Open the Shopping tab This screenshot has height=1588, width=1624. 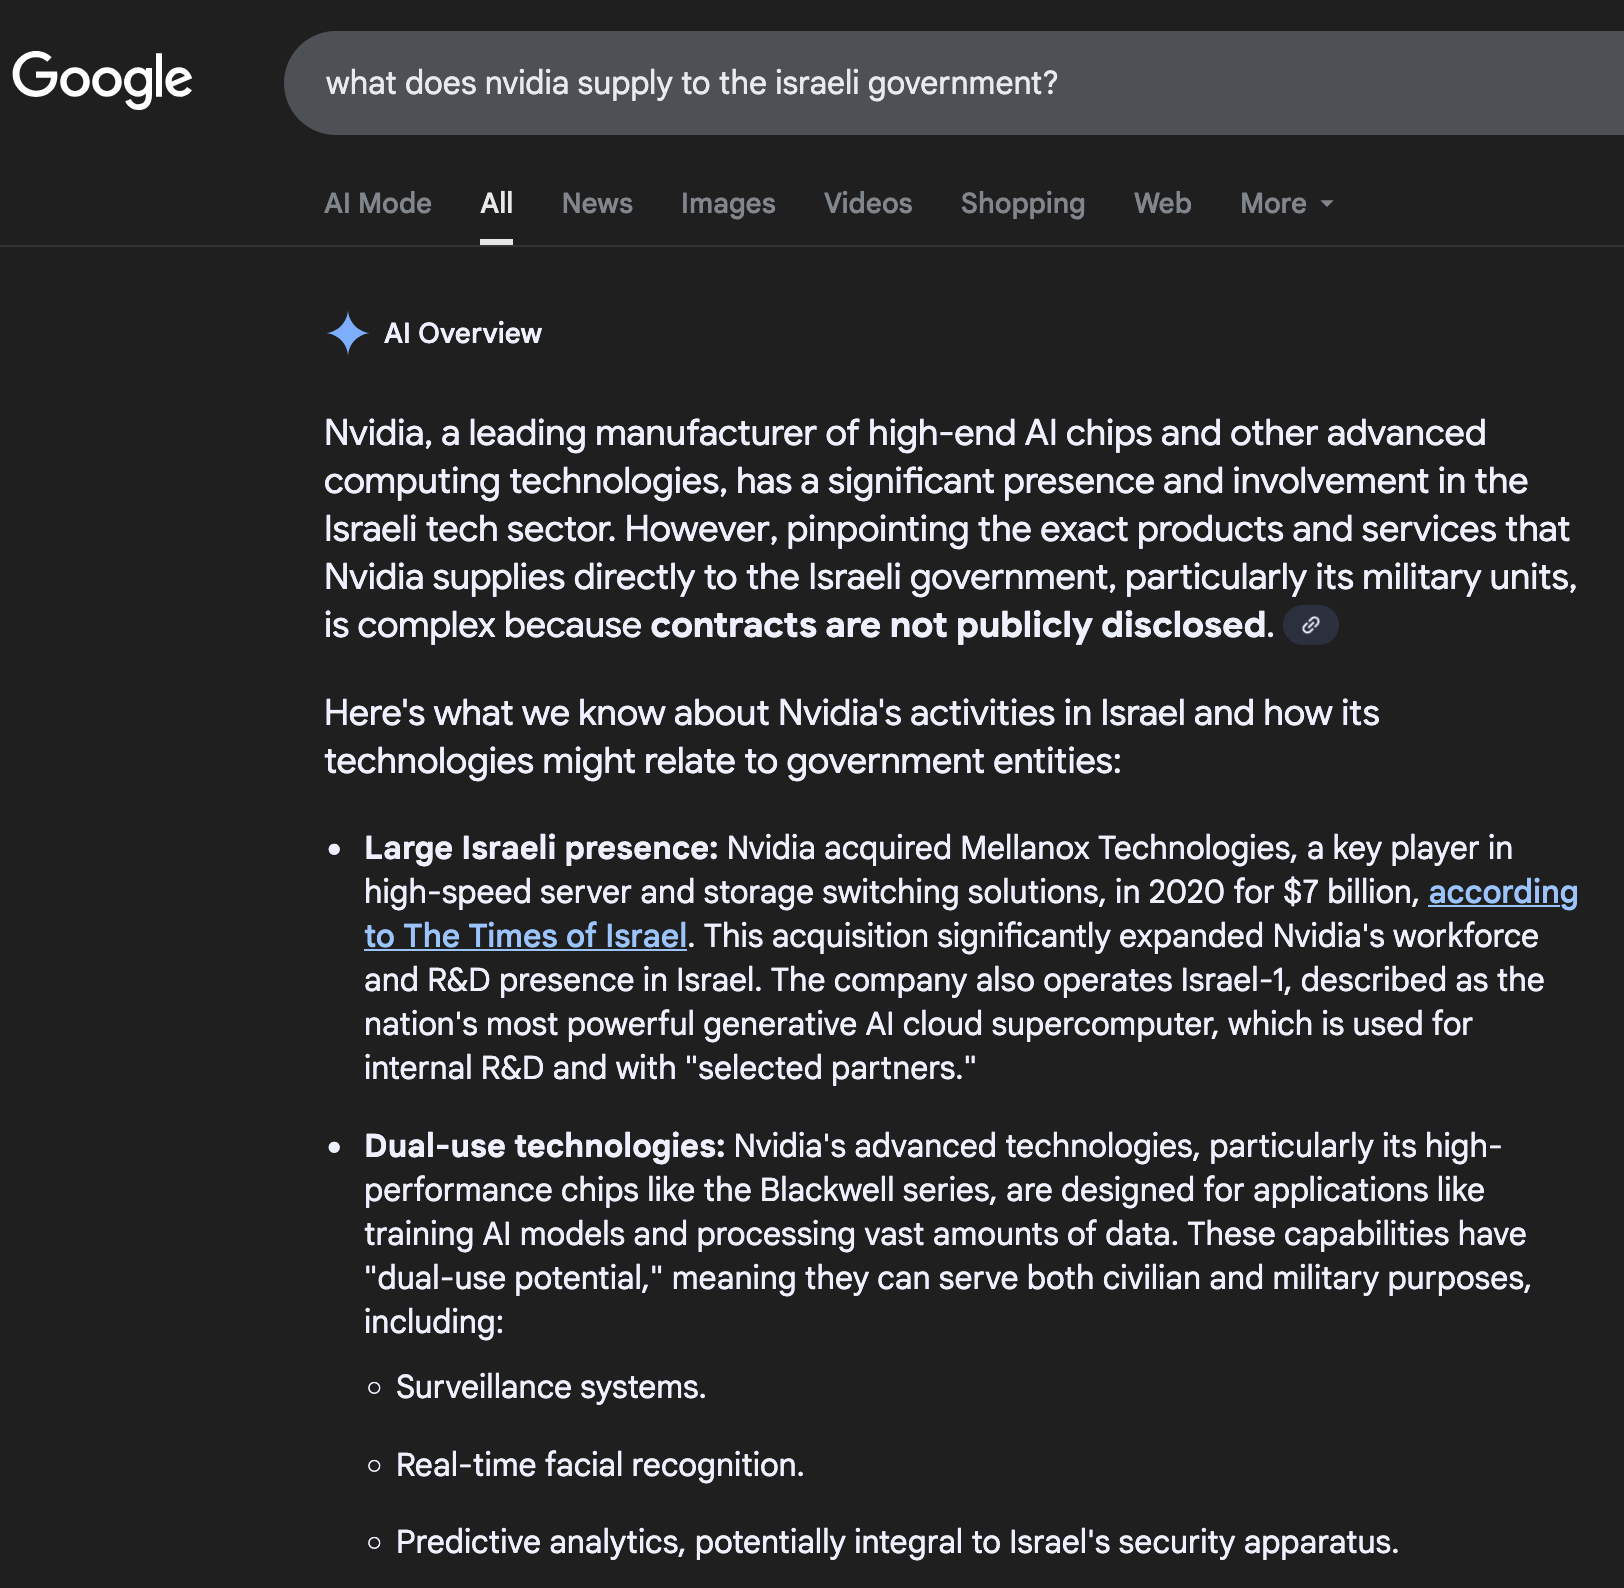[1022, 203]
